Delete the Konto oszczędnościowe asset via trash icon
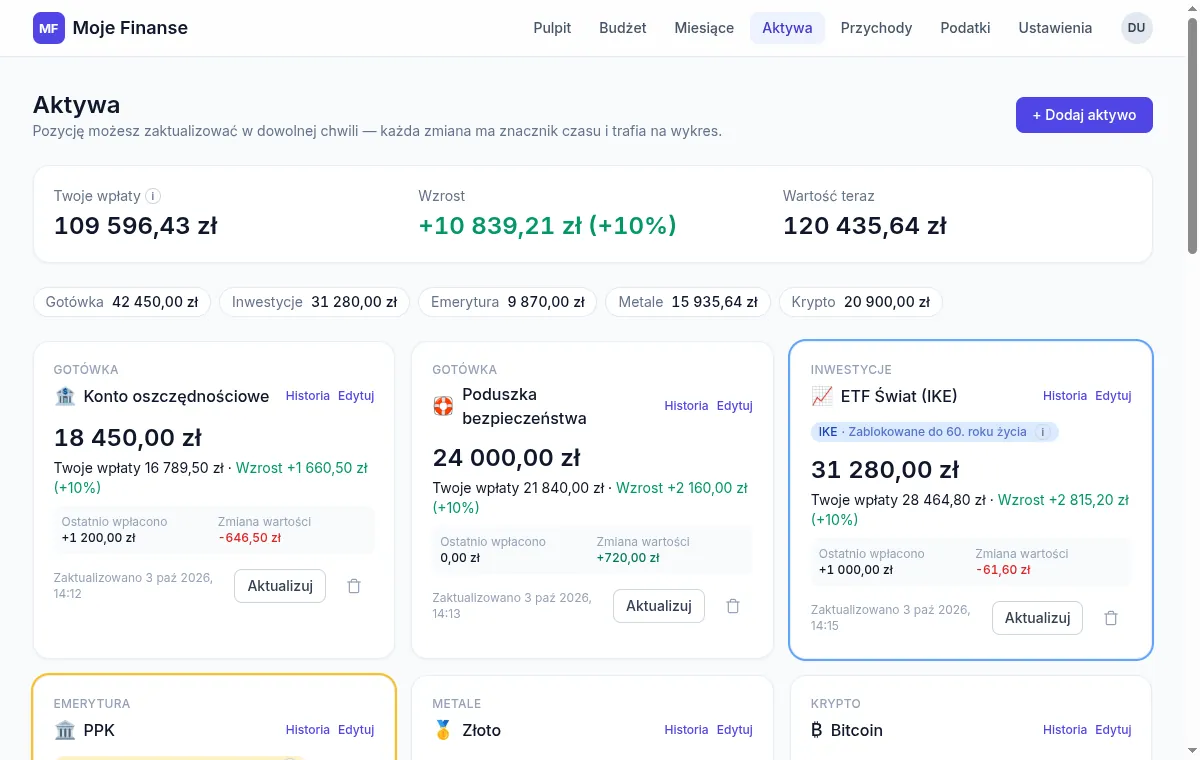The height and width of the screenshot is (760, 1200). pyautogui.click(x=354, y=586)
